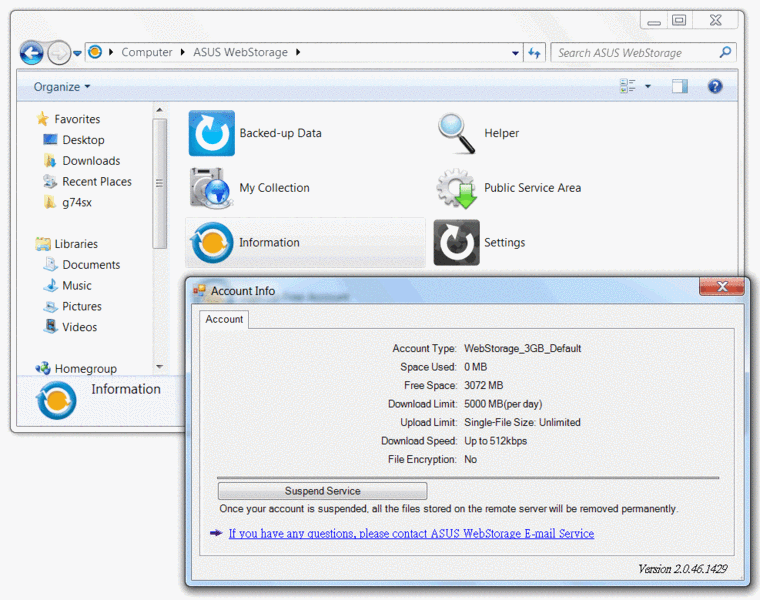Select Recent Places in Favorites
Image resolution: width=760 pixels, height=600 pixels.
pyautogui.click(x=97, y=181)
